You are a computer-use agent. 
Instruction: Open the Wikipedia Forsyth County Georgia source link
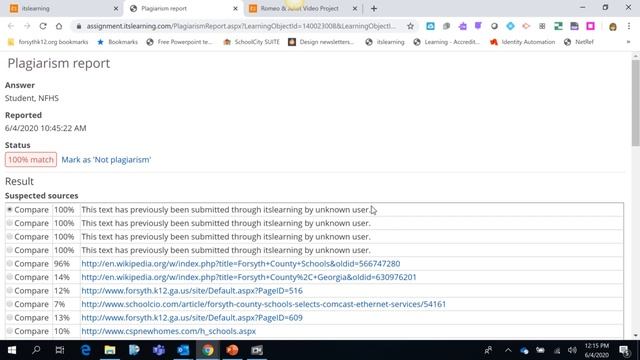[x=249, y=277]
